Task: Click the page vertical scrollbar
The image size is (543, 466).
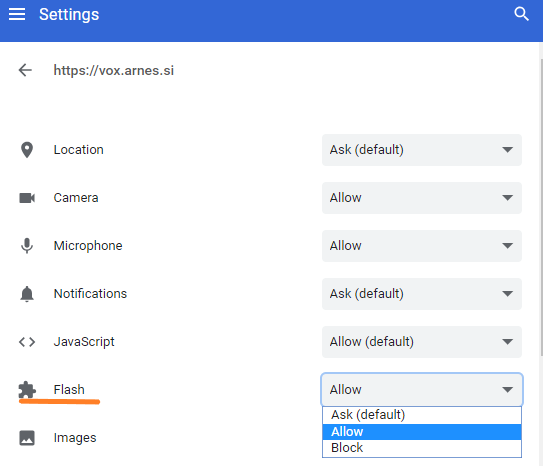Action: (541, 208)
